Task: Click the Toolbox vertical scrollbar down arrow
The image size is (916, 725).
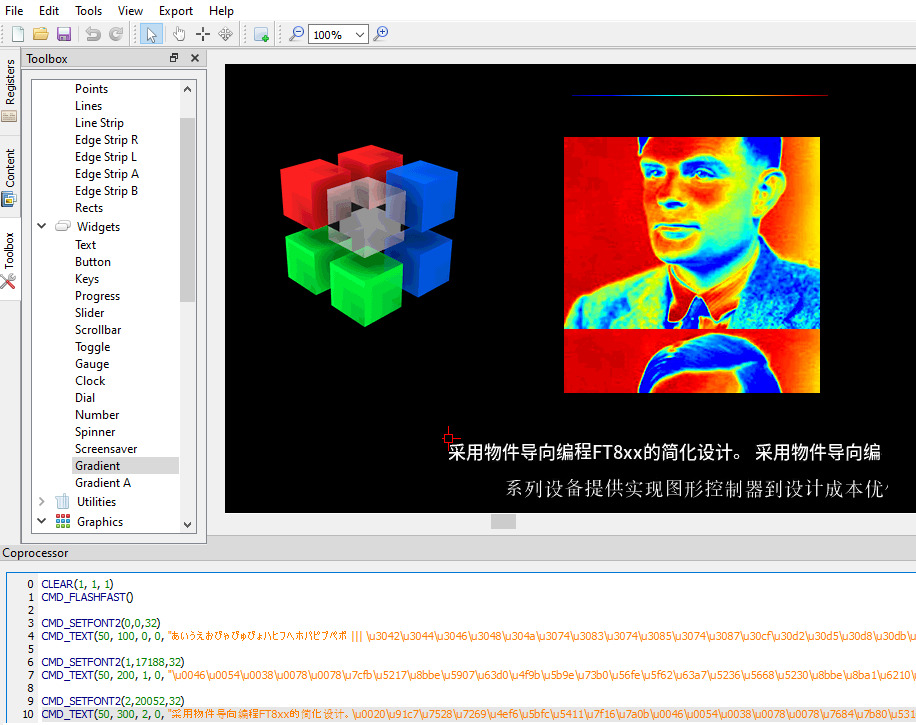Action: pos(188,523)
